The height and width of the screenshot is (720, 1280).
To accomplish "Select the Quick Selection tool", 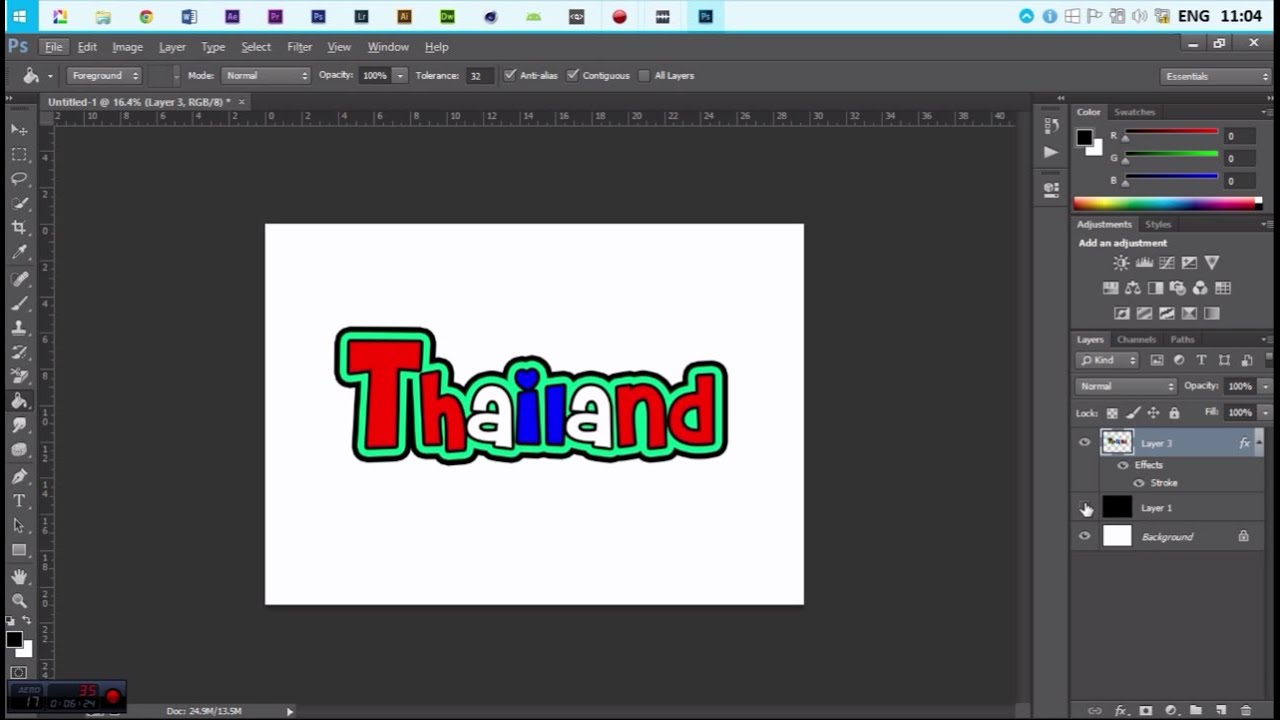I will [x=19, y=203].
